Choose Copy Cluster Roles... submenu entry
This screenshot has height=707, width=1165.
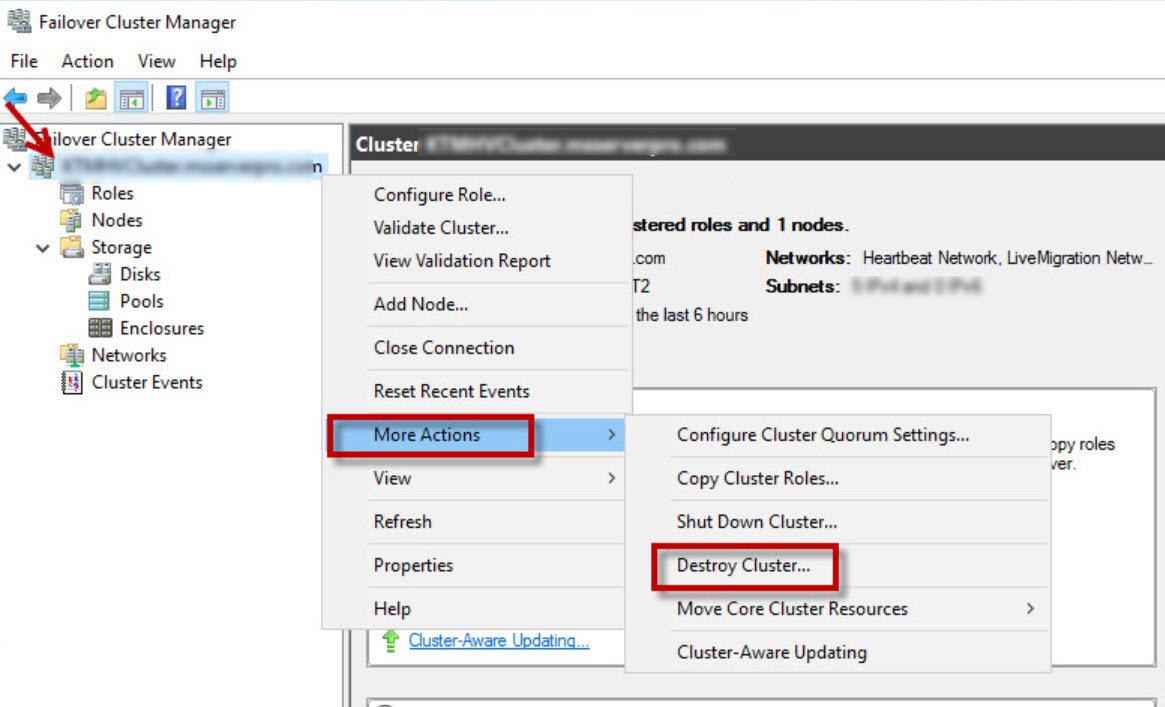[838, 478]
